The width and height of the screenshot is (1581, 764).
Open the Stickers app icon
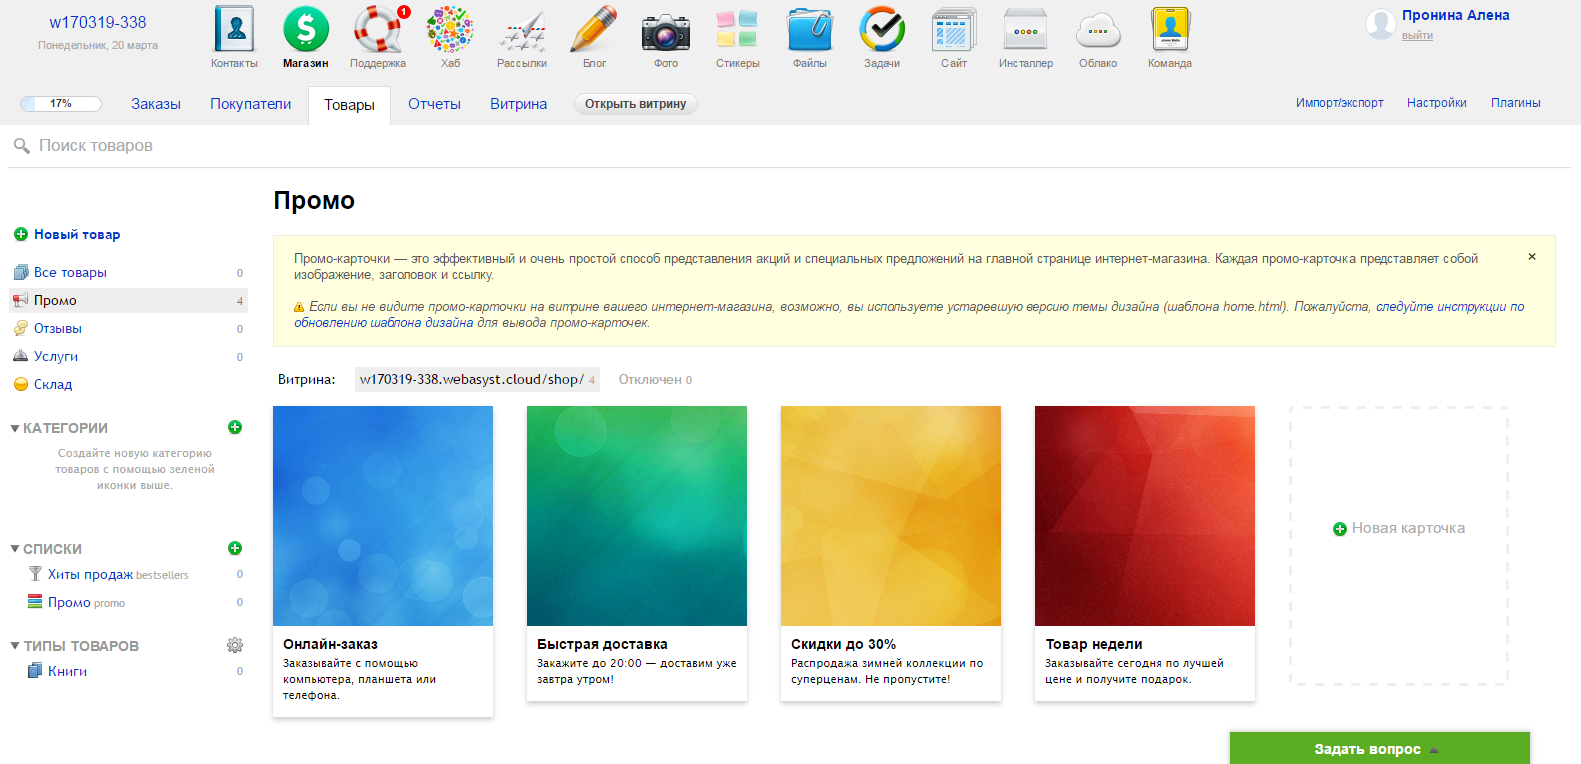pos(737,30)
